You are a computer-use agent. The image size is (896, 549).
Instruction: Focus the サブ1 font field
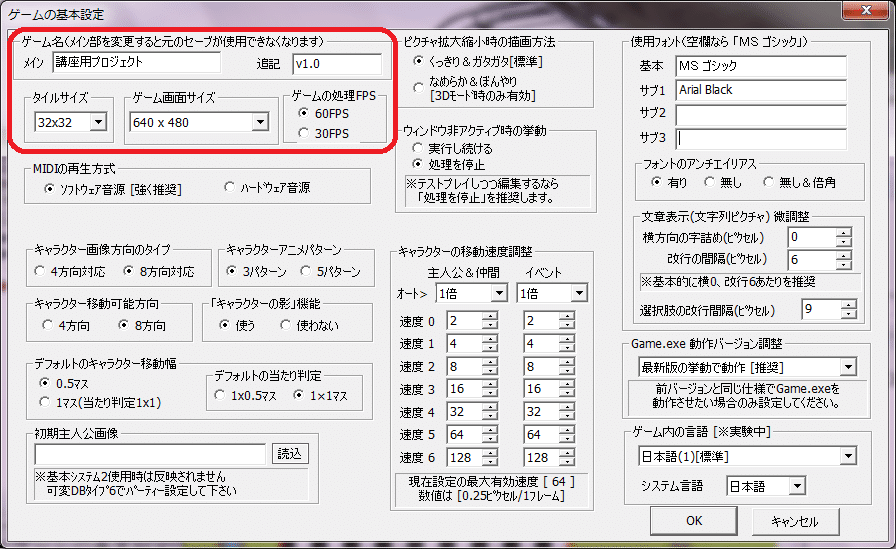tap(761, 90)
